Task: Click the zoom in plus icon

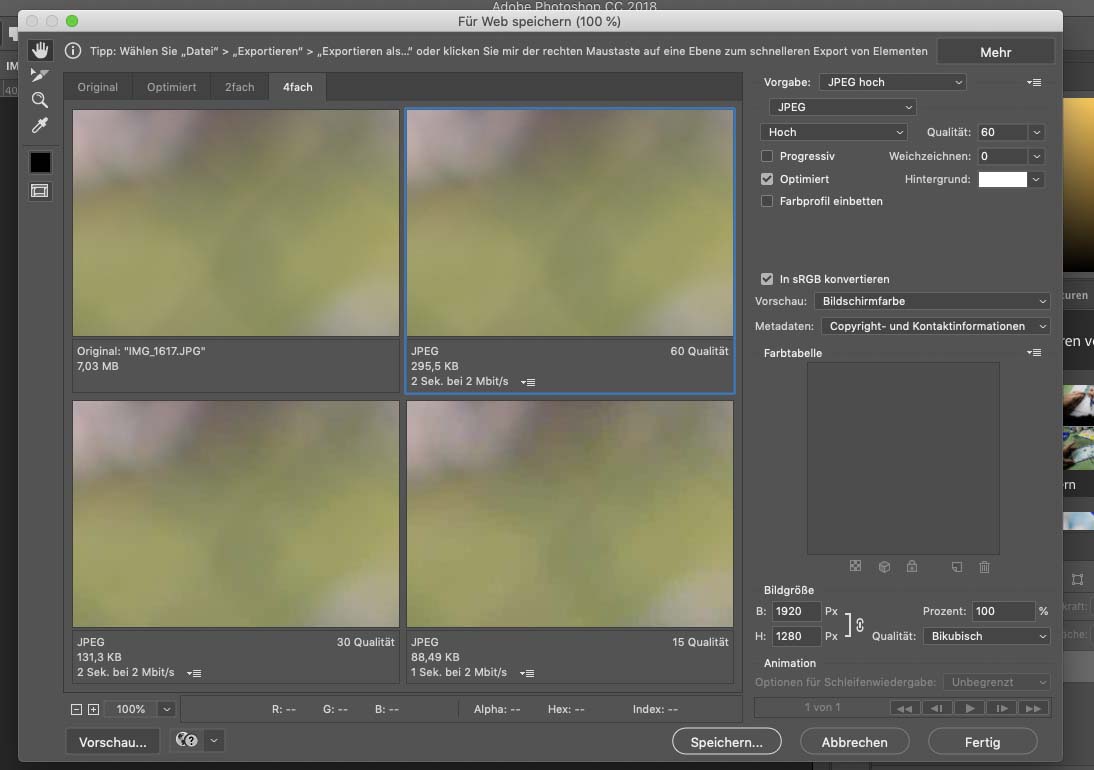Action: (x=93, y=709)
